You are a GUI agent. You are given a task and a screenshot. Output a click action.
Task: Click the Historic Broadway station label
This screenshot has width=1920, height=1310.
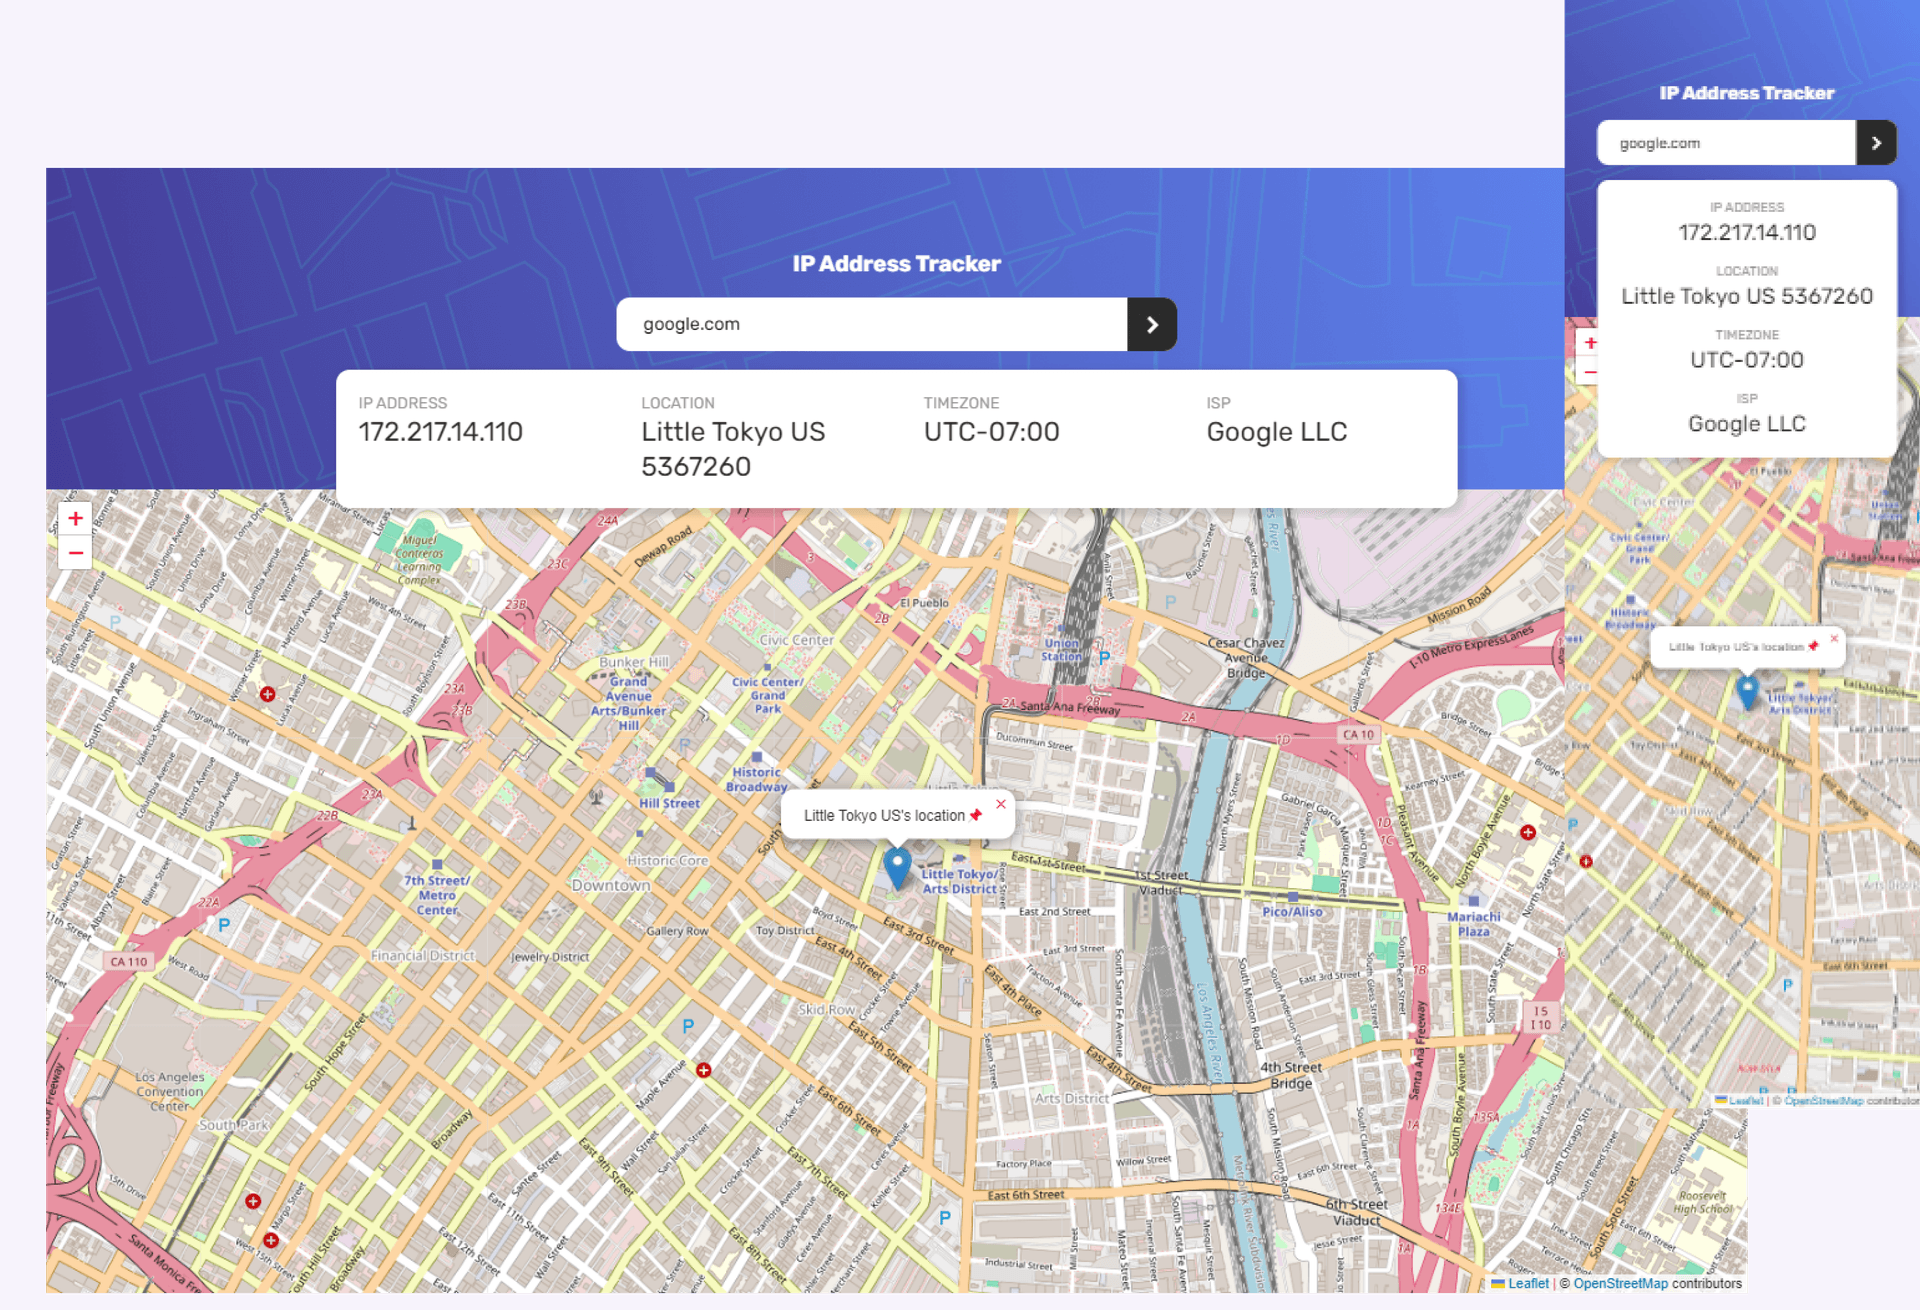pyautogui.click(x=757, y=779)
